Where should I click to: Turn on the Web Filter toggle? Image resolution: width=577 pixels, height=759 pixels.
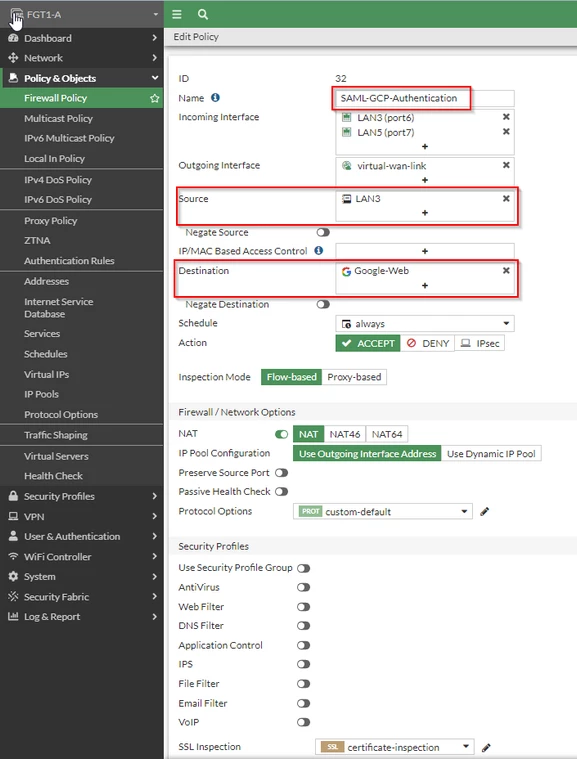click(304, 607)
